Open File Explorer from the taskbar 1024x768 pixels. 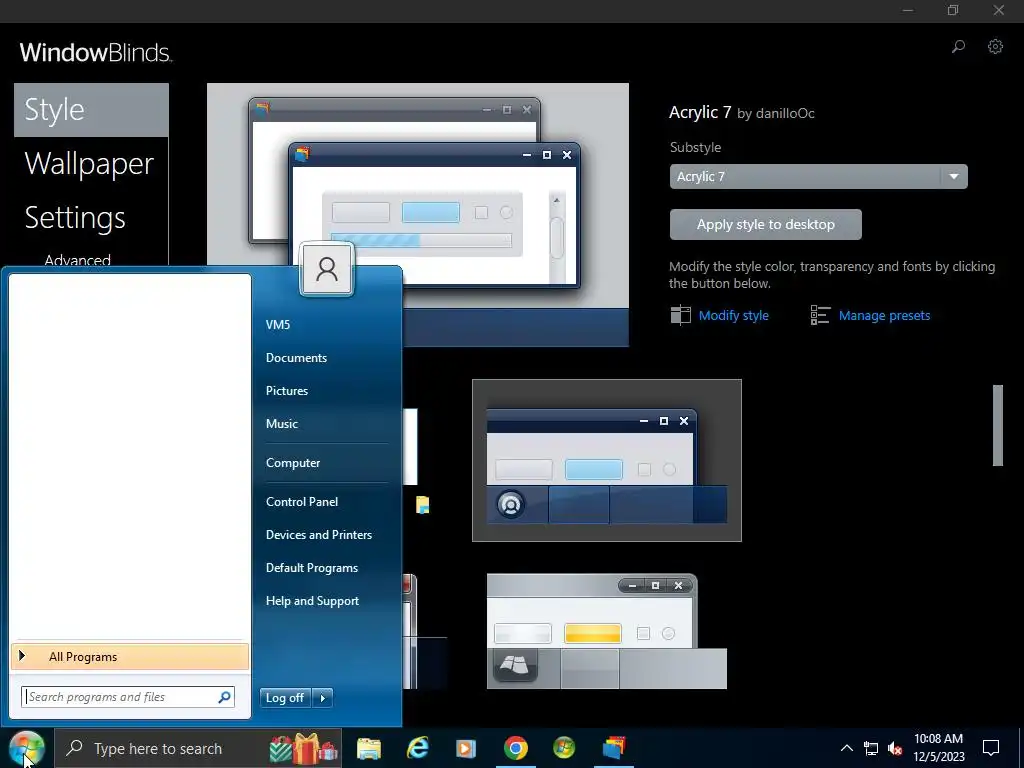click(x=369, y=748)
